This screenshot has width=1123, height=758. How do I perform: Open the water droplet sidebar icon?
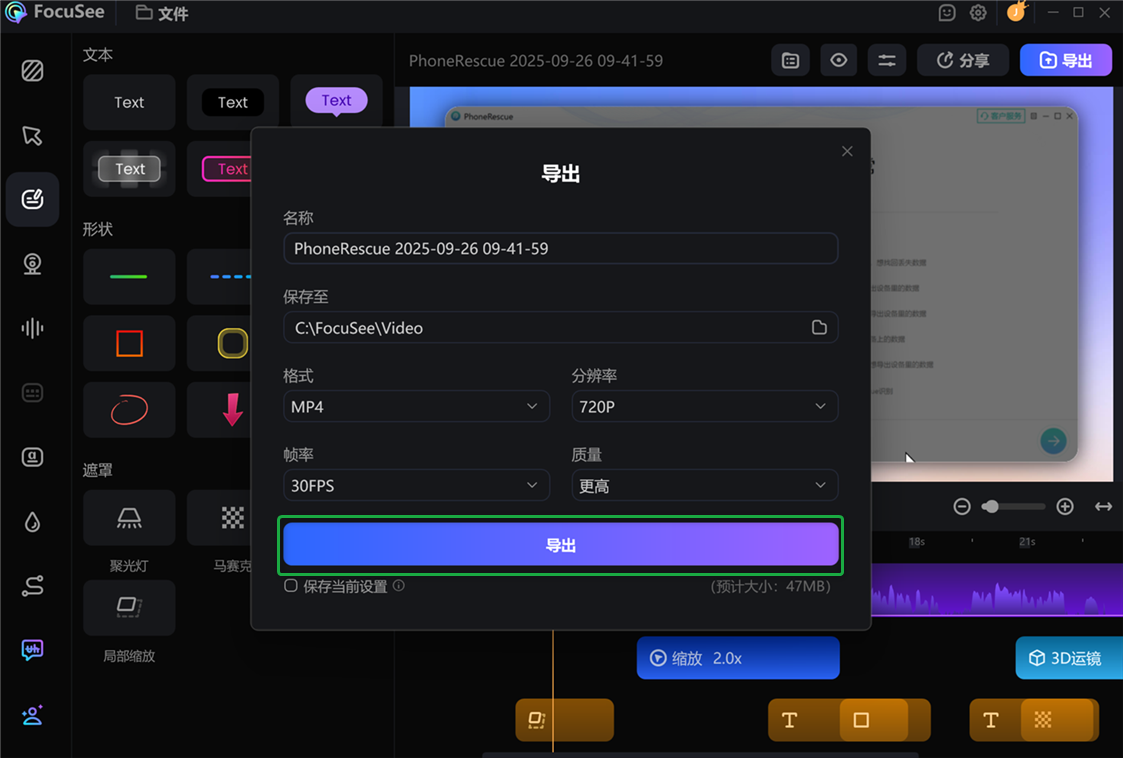32,522
